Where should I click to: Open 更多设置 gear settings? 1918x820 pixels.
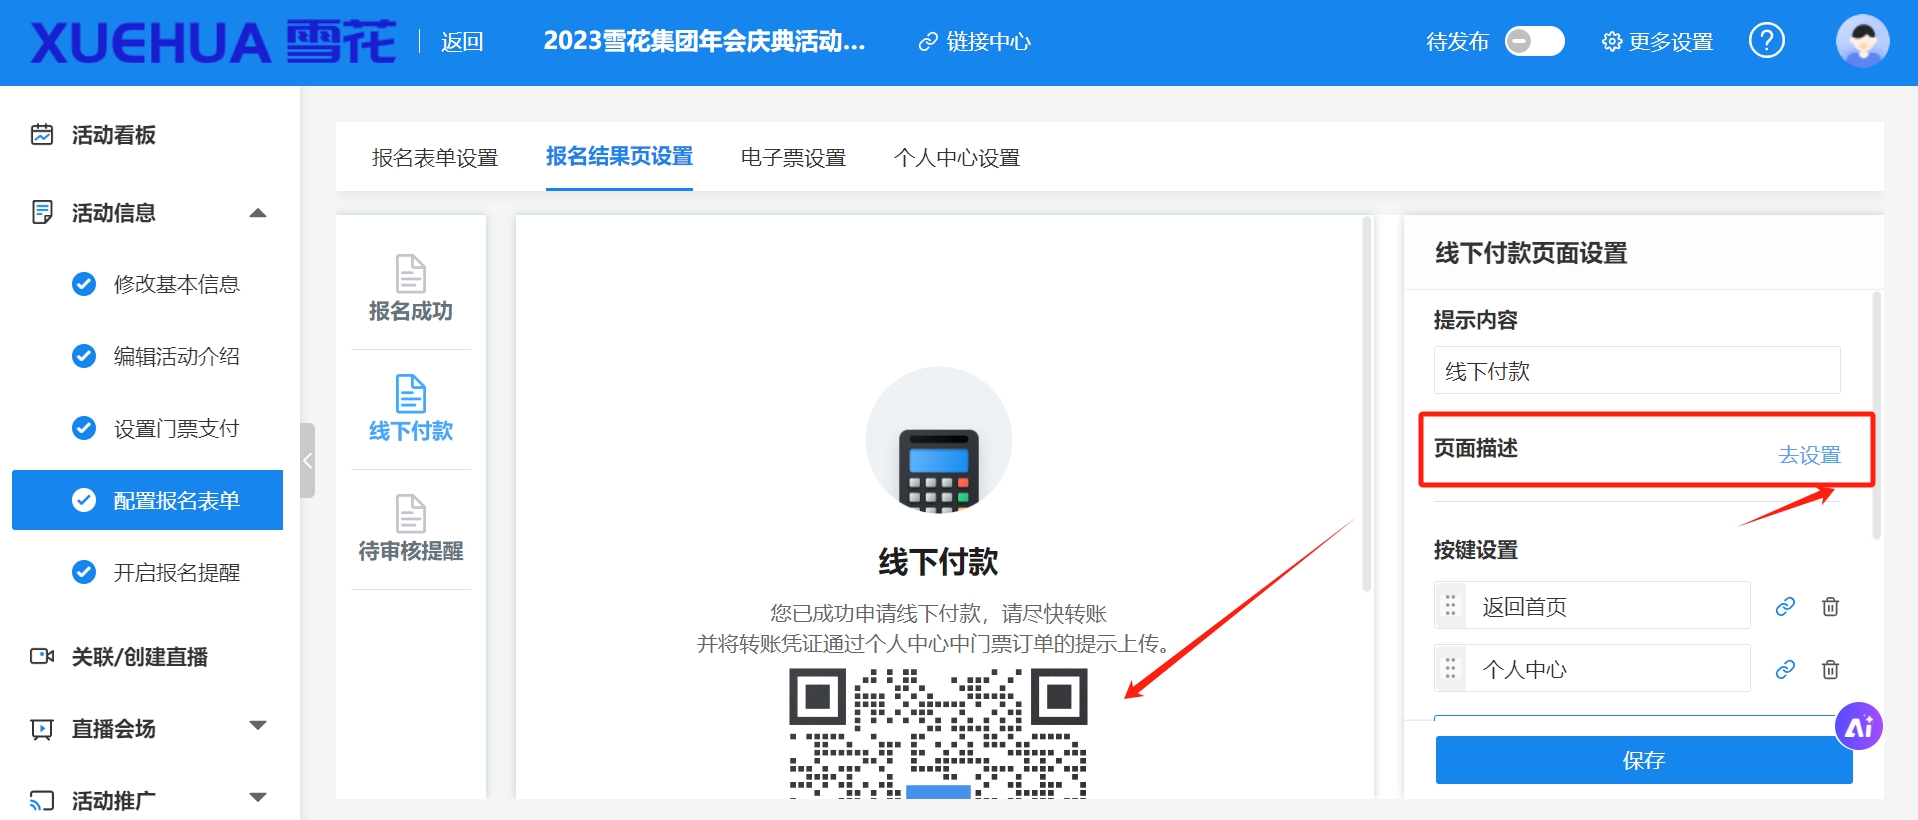coord(1657,42)
